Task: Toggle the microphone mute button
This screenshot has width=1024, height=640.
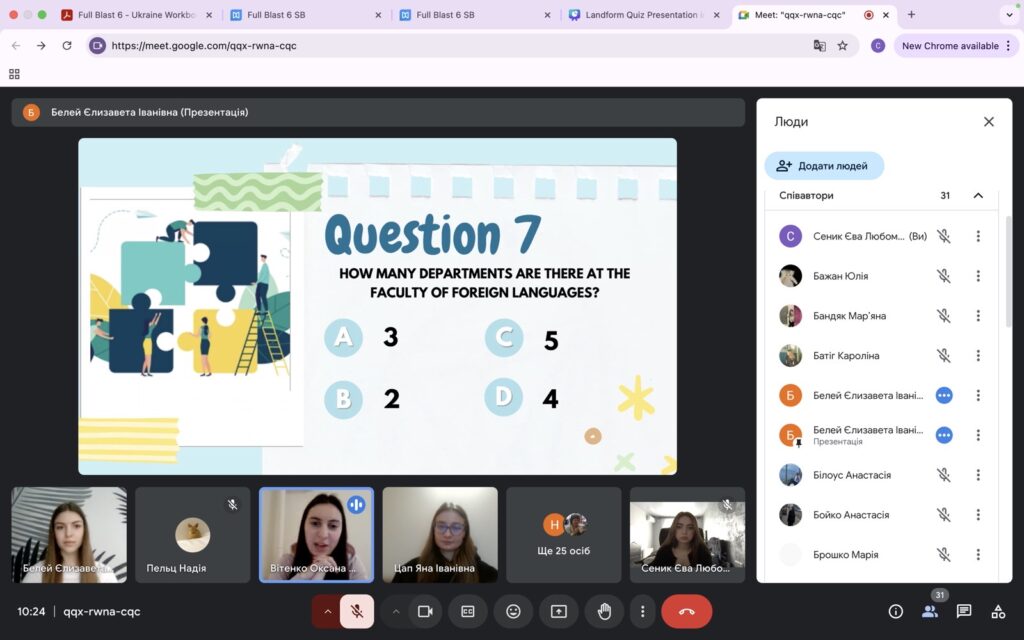Action: 357,611
